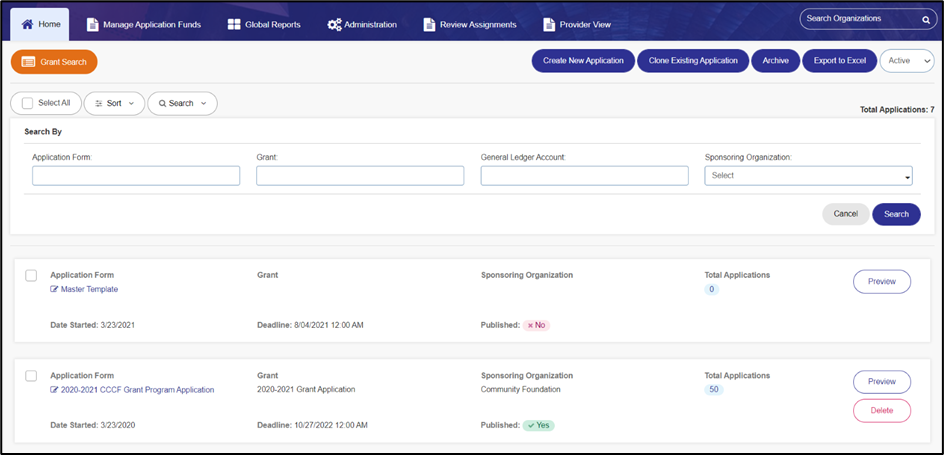Click the Administration gears icon
Screen dimensions: 944x455
[x=334, y=25]
